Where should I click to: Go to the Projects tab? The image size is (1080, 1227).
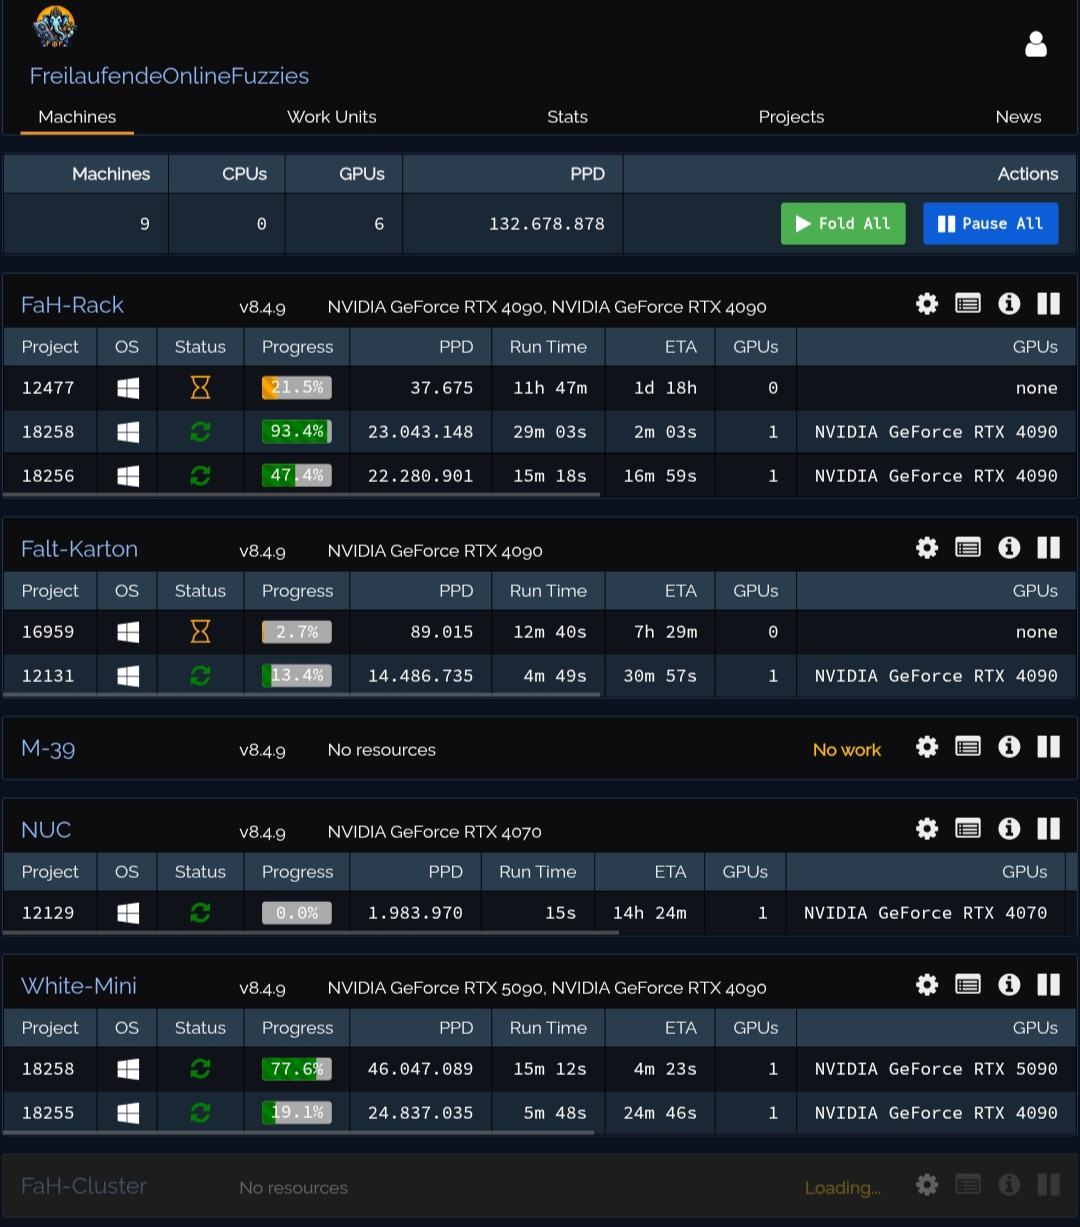tap(791, 117)
